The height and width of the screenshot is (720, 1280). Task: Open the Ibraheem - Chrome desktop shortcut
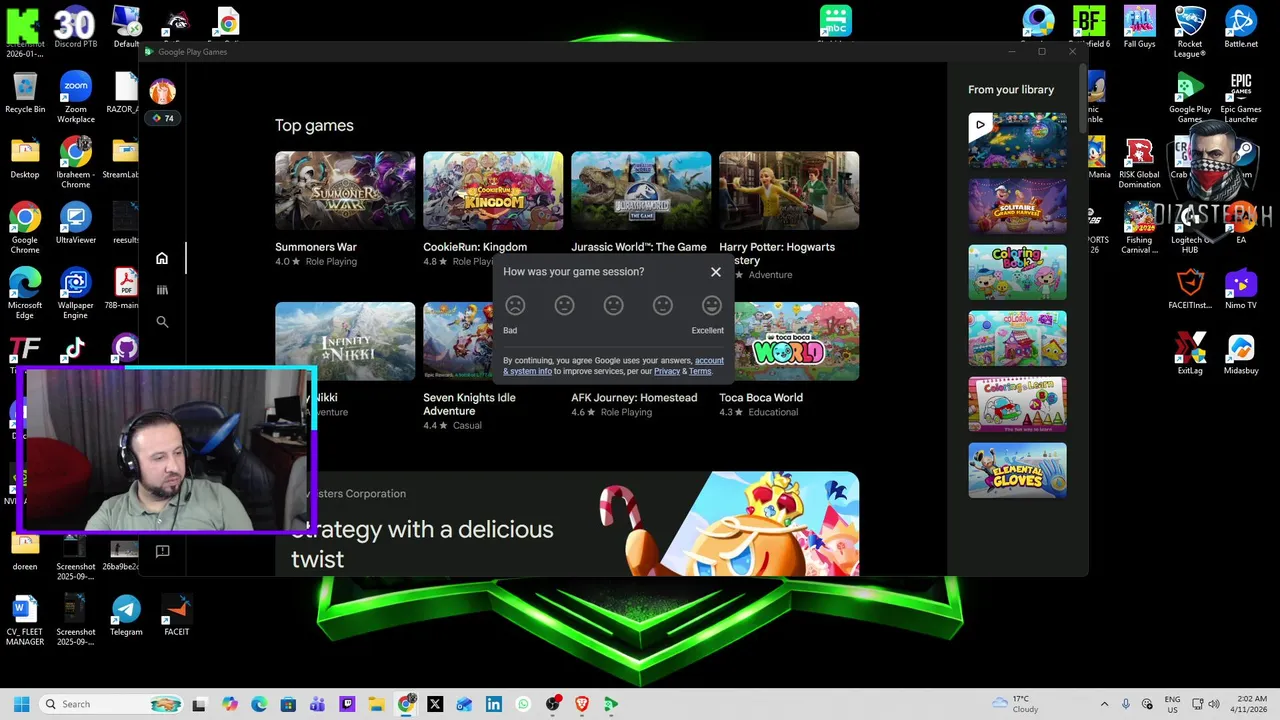click(x=75, y=163)
